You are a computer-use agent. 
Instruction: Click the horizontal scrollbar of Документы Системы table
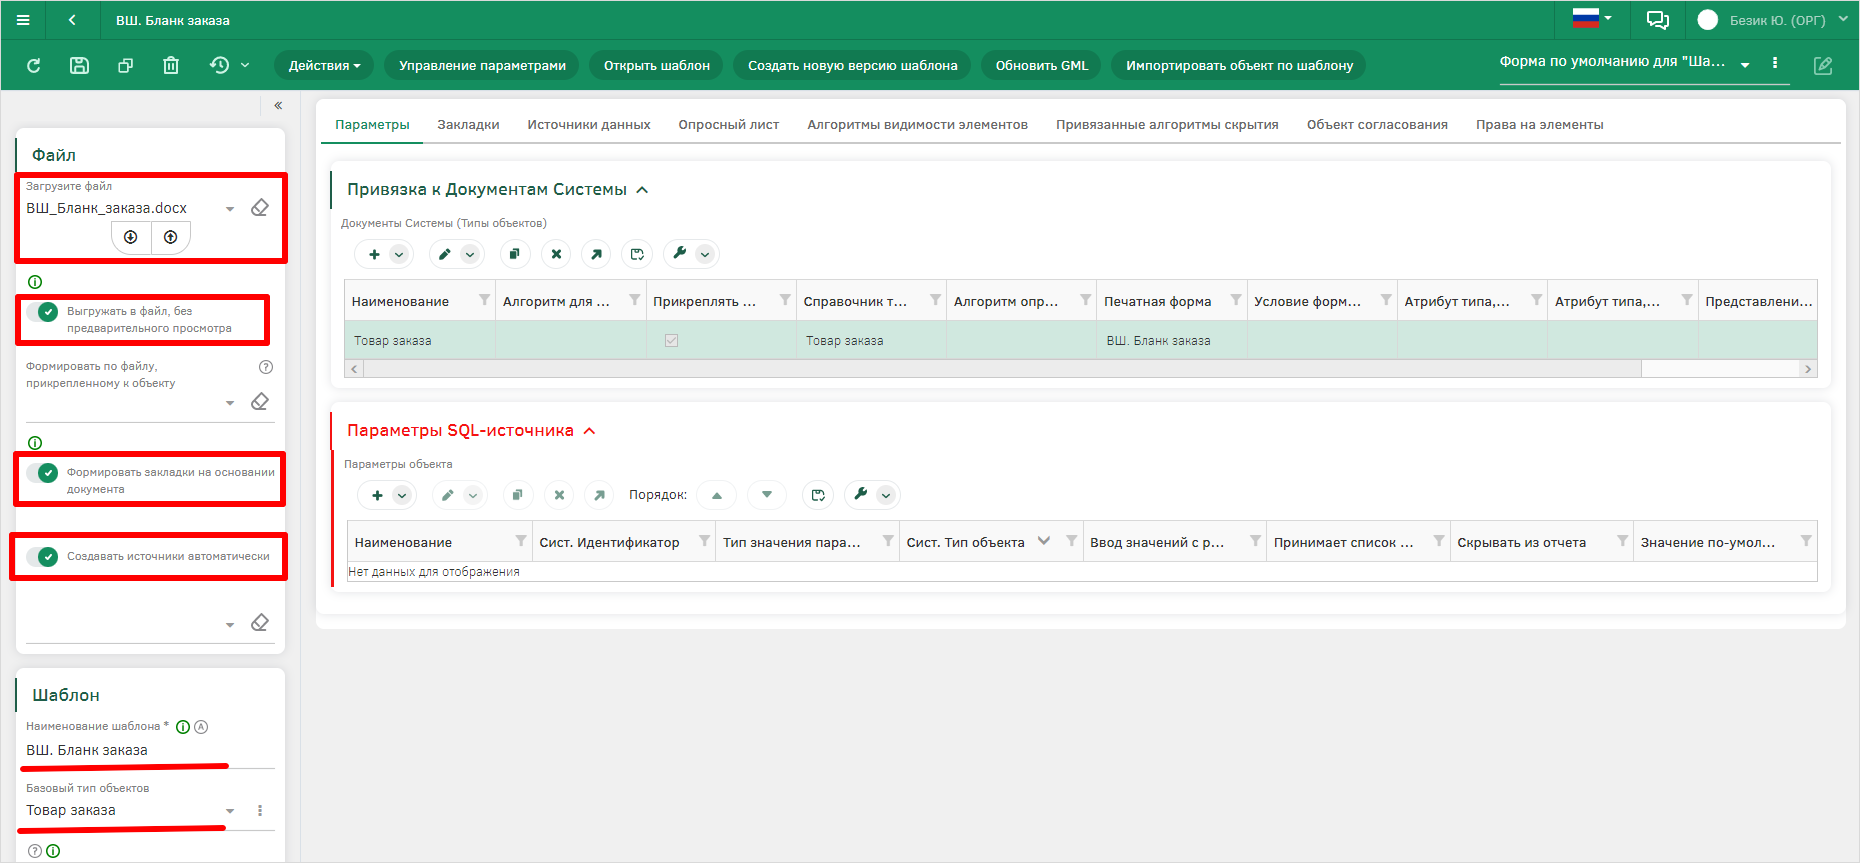pyautogui.click(x=1003, y=369)
